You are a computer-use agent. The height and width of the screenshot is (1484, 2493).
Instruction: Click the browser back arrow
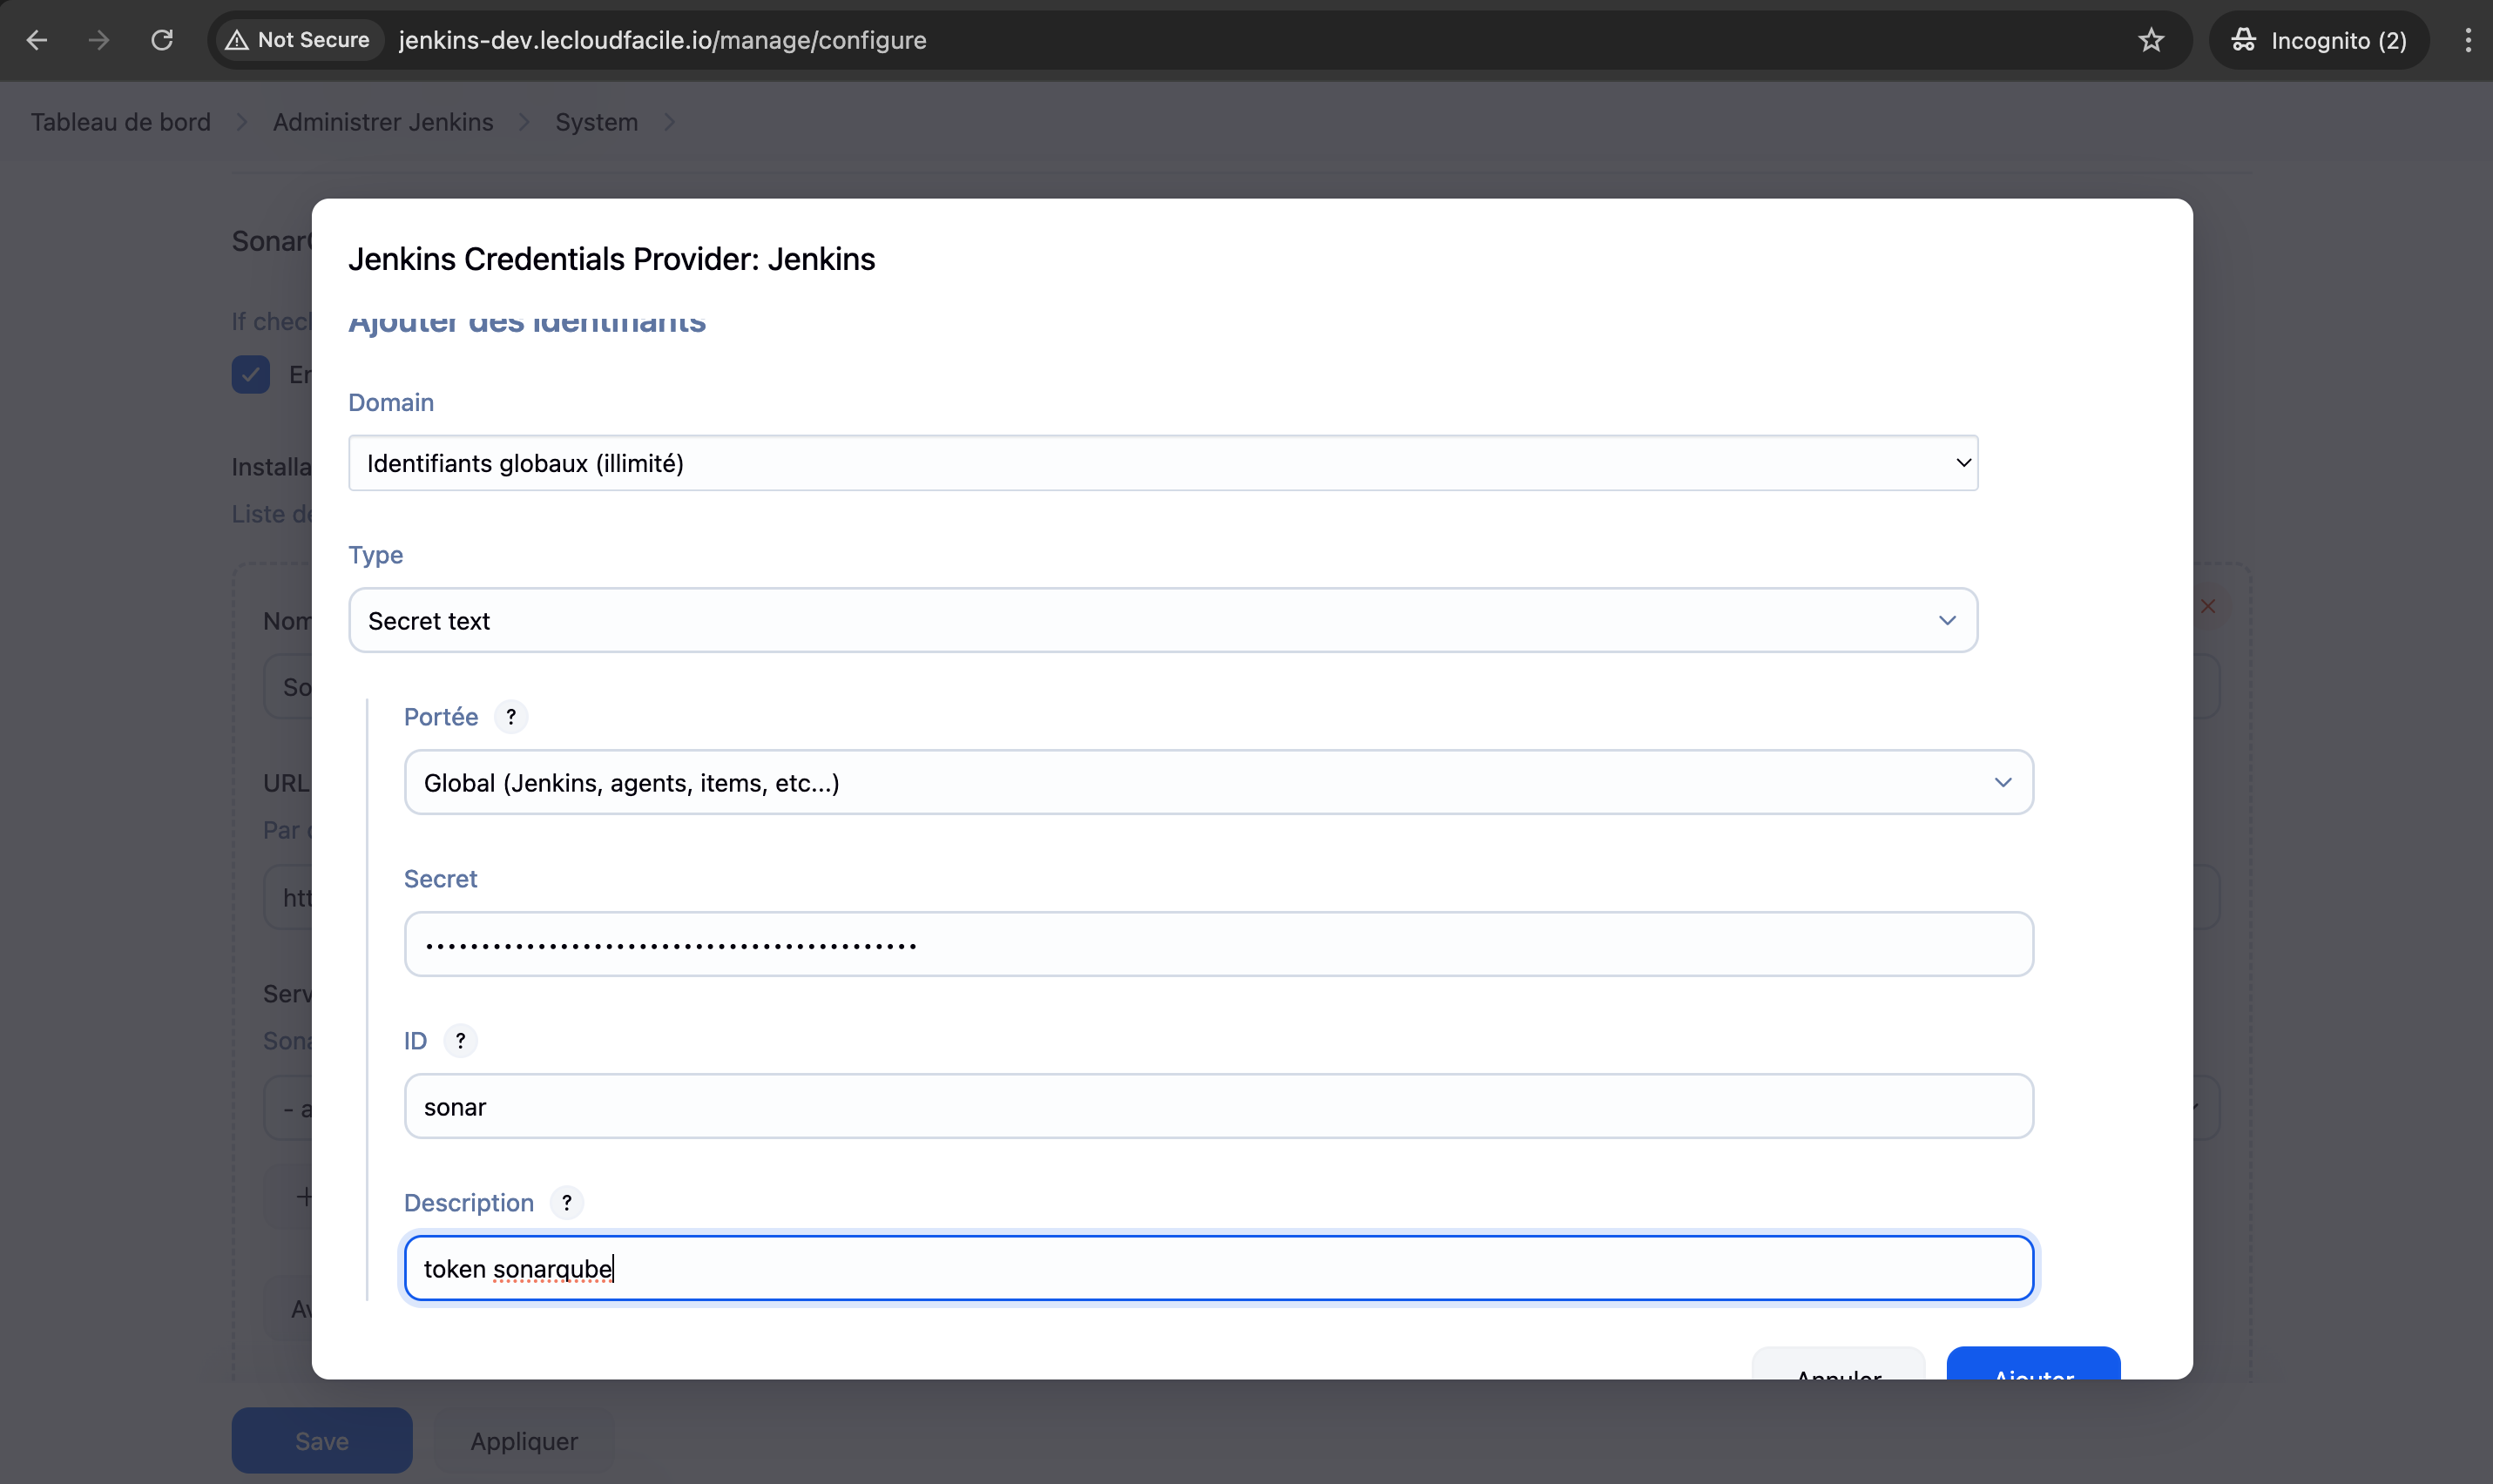pyautogui.click(x=37, y=40)
